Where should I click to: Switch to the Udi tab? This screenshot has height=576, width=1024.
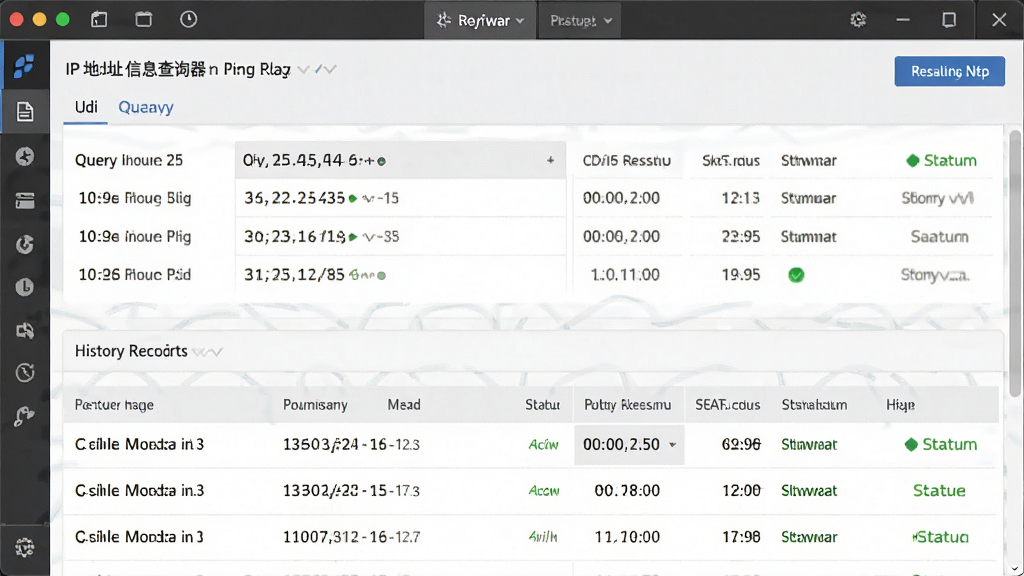pyautogui.click(x=86, y=107)
